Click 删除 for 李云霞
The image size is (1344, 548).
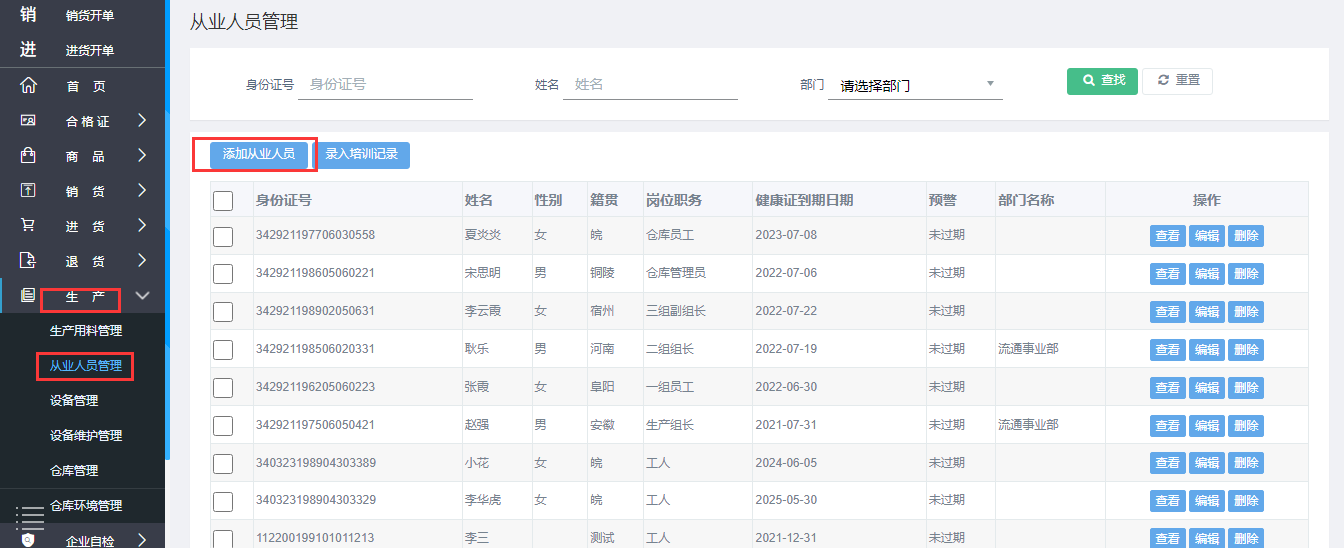point(1246,312)
